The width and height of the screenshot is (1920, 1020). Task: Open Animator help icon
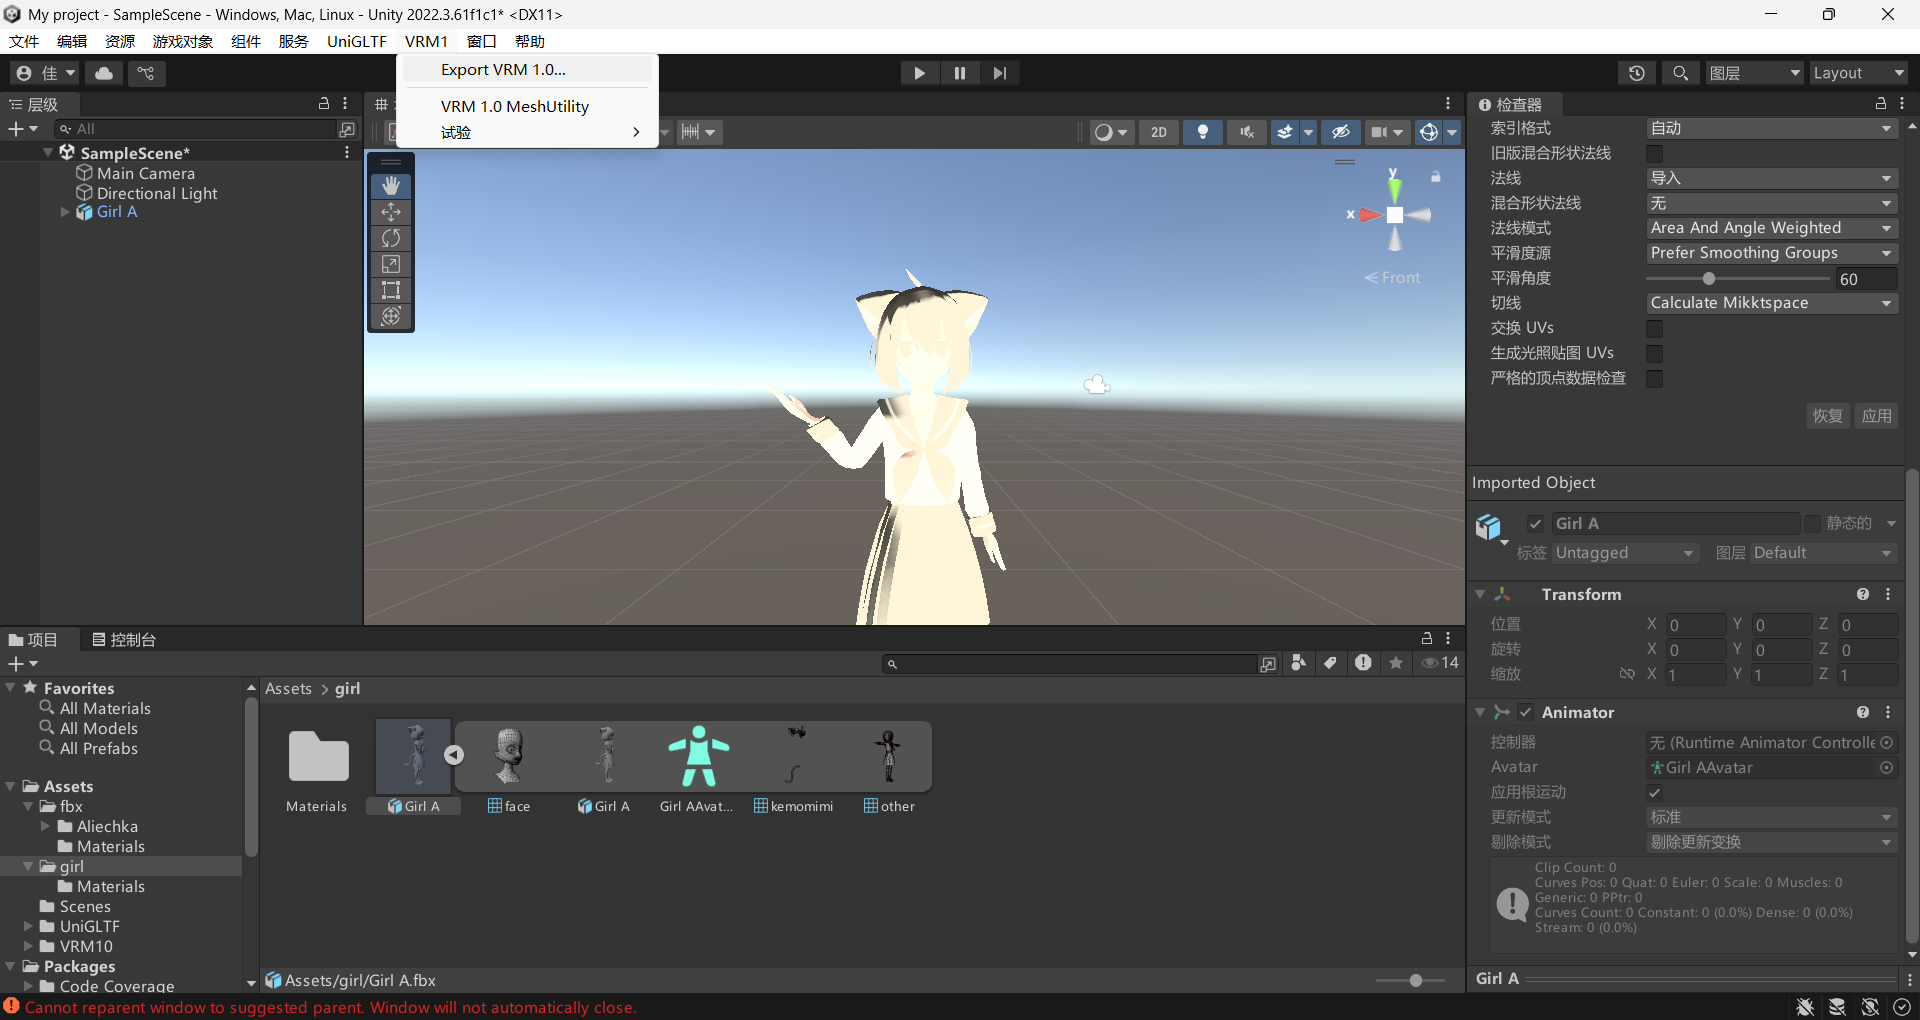click(x=1863, y=713)
